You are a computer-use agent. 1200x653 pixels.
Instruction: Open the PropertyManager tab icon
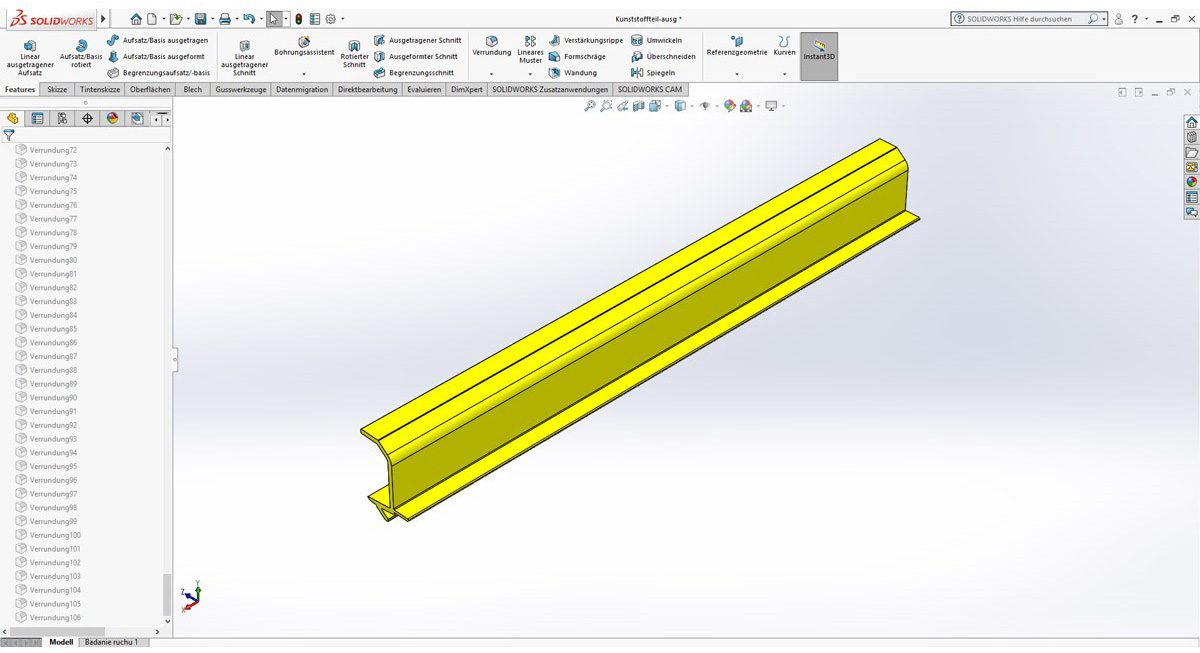point(38,118)
